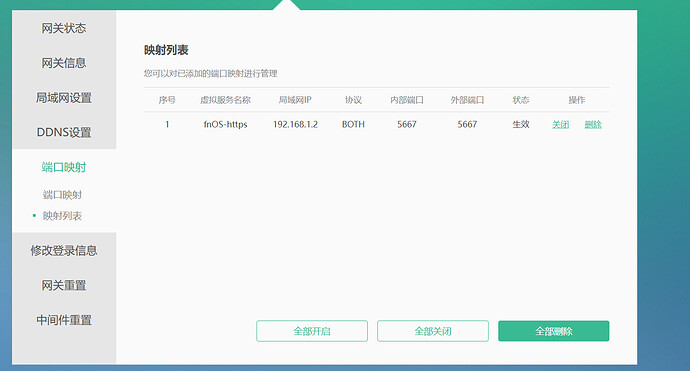Click the 状态 column header
The width and height of the screenshot is (690, 371).
(x=521, y=100)
